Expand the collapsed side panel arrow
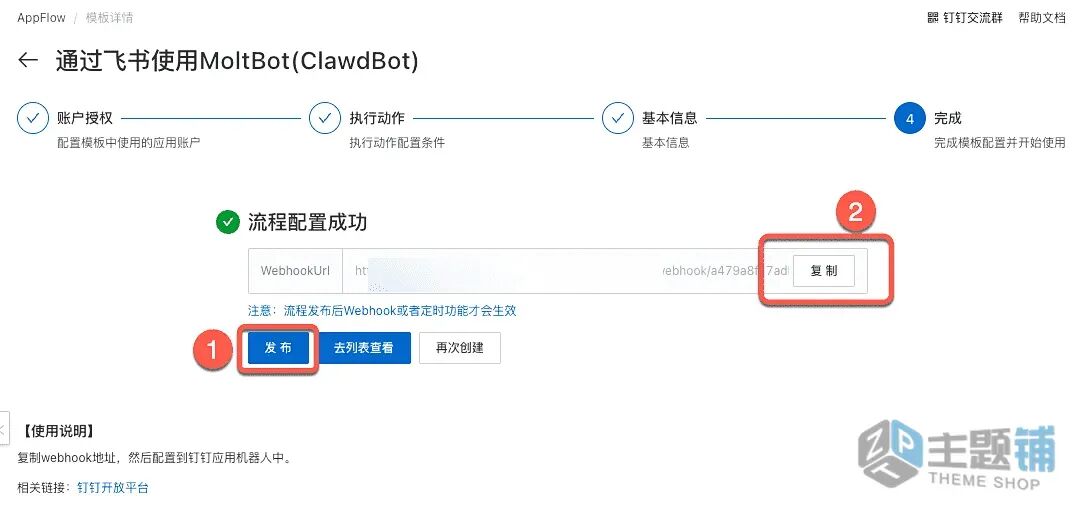 tap(4, 430)
